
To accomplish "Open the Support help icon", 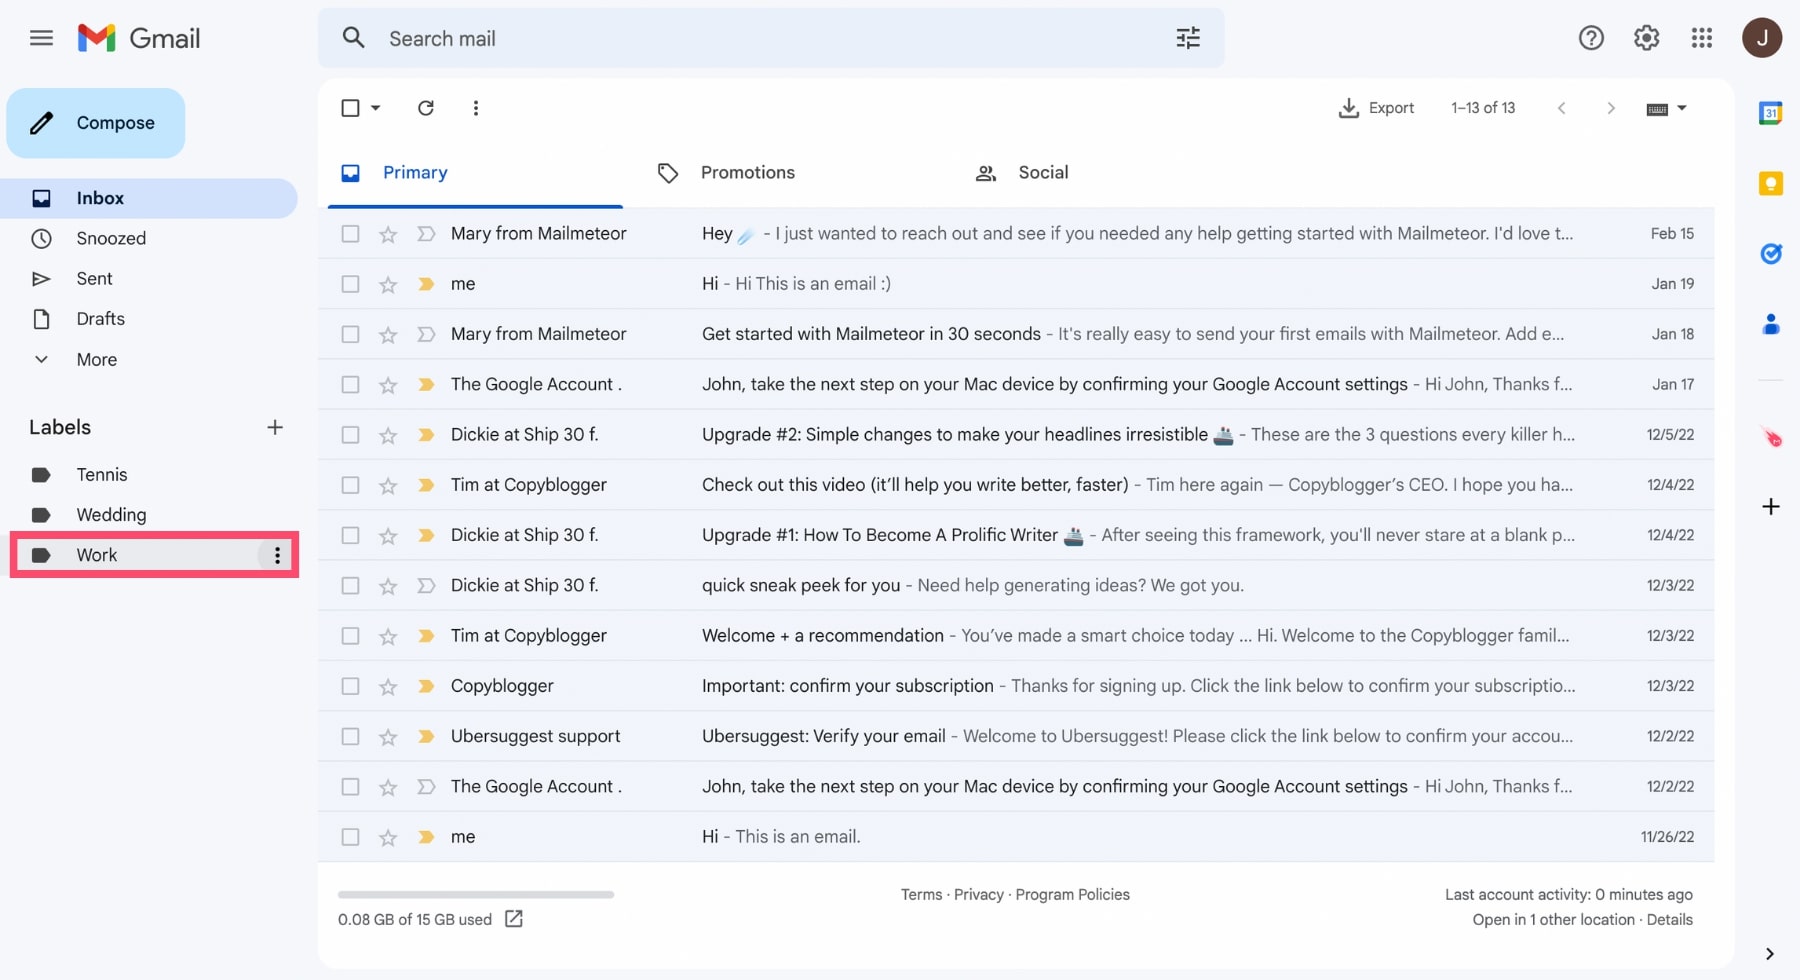I will click(1591, 38).
